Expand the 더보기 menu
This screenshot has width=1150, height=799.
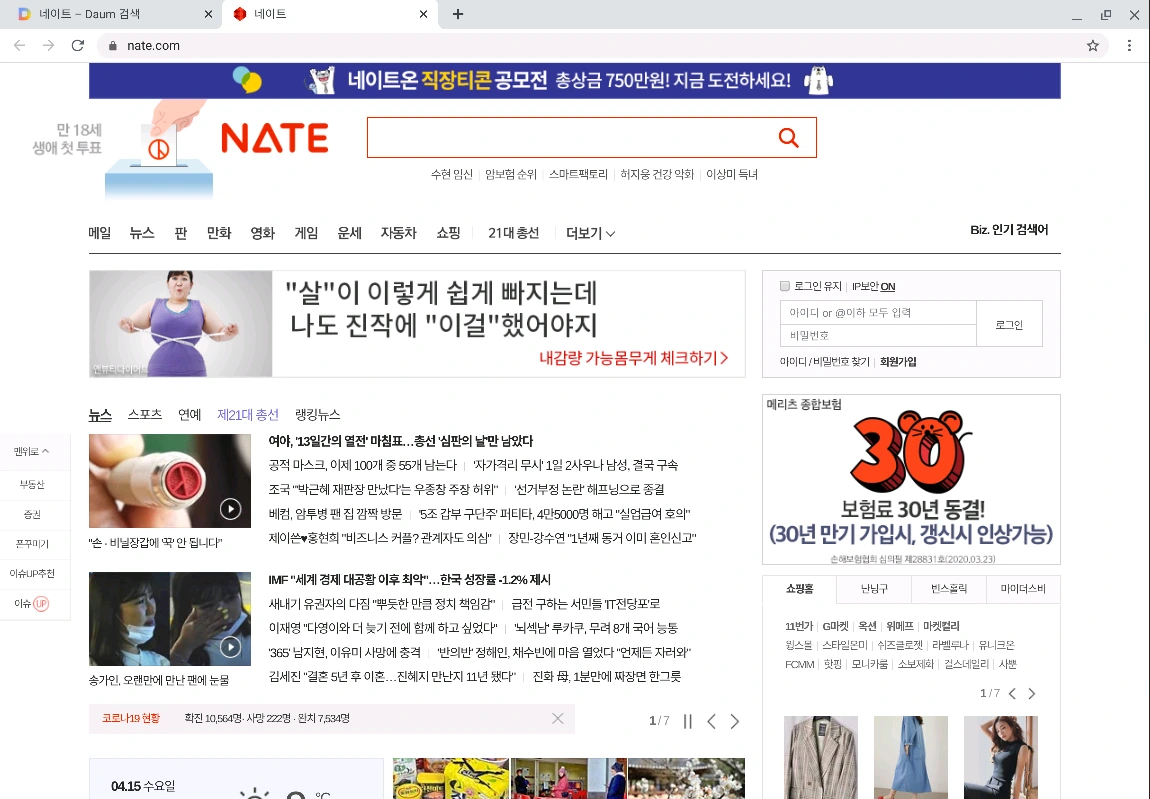pos(590,233)
